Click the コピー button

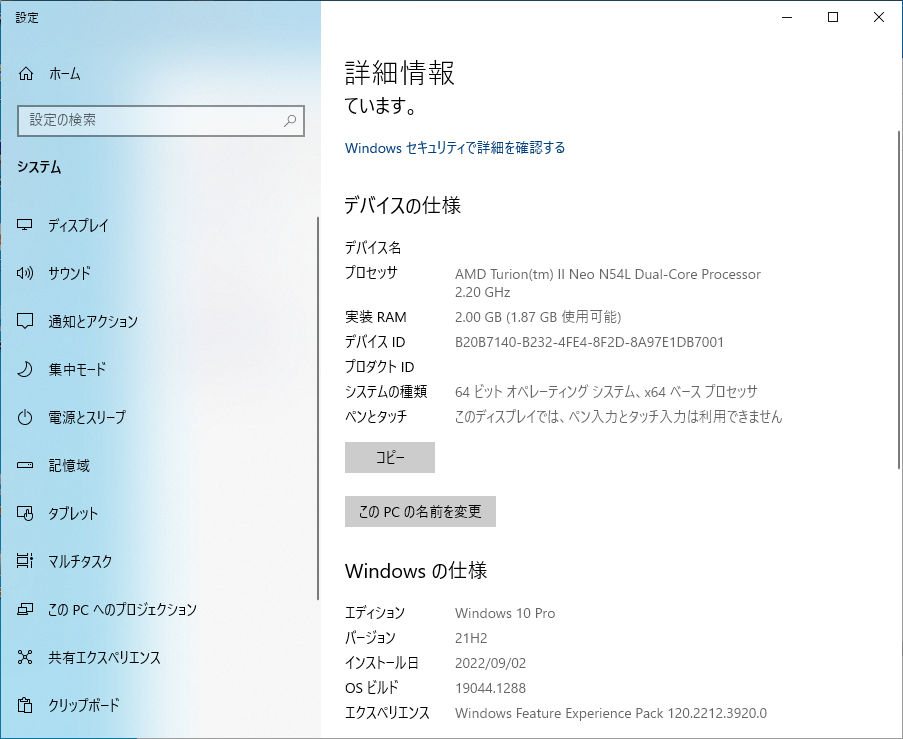coord(390,457)
